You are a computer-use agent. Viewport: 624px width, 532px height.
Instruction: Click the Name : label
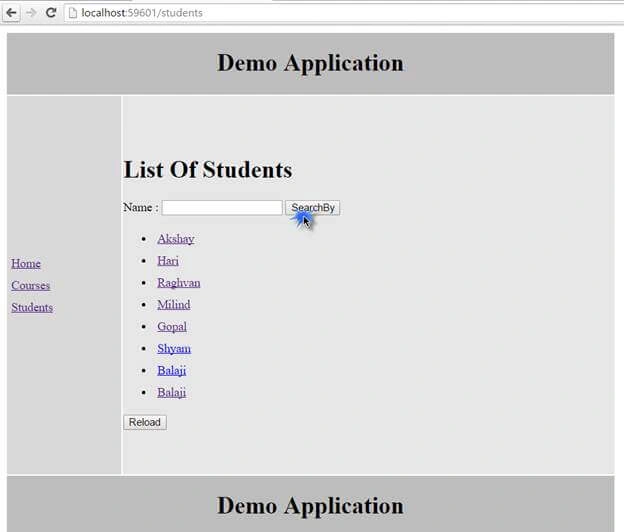pyautogui.click(x=141, y=207)
